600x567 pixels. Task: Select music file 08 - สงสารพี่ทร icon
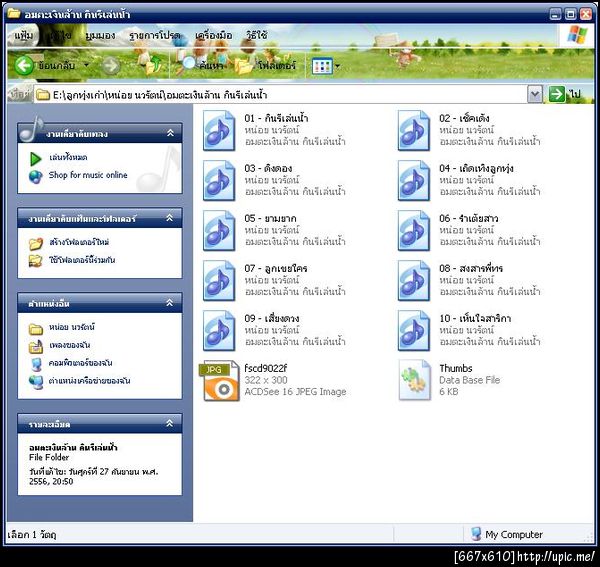point(414,281)
